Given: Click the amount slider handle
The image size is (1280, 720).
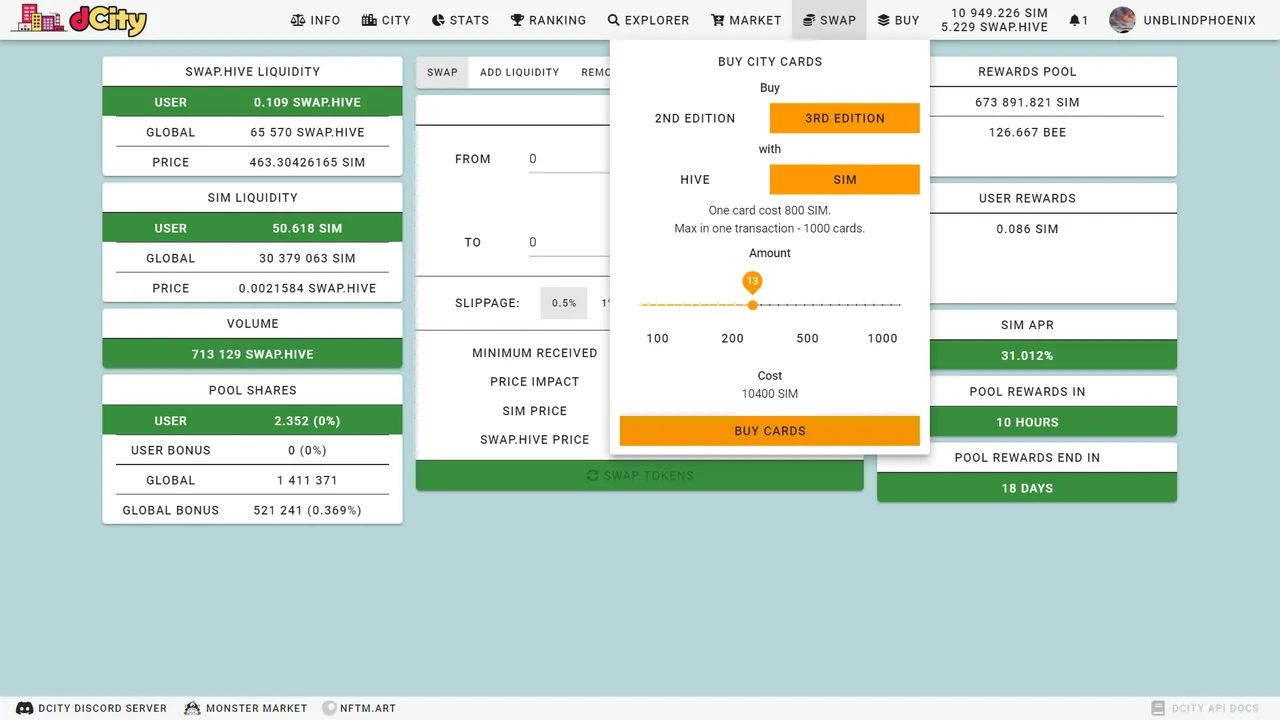Looking at the screenshot, I should [x=753, y=305].
